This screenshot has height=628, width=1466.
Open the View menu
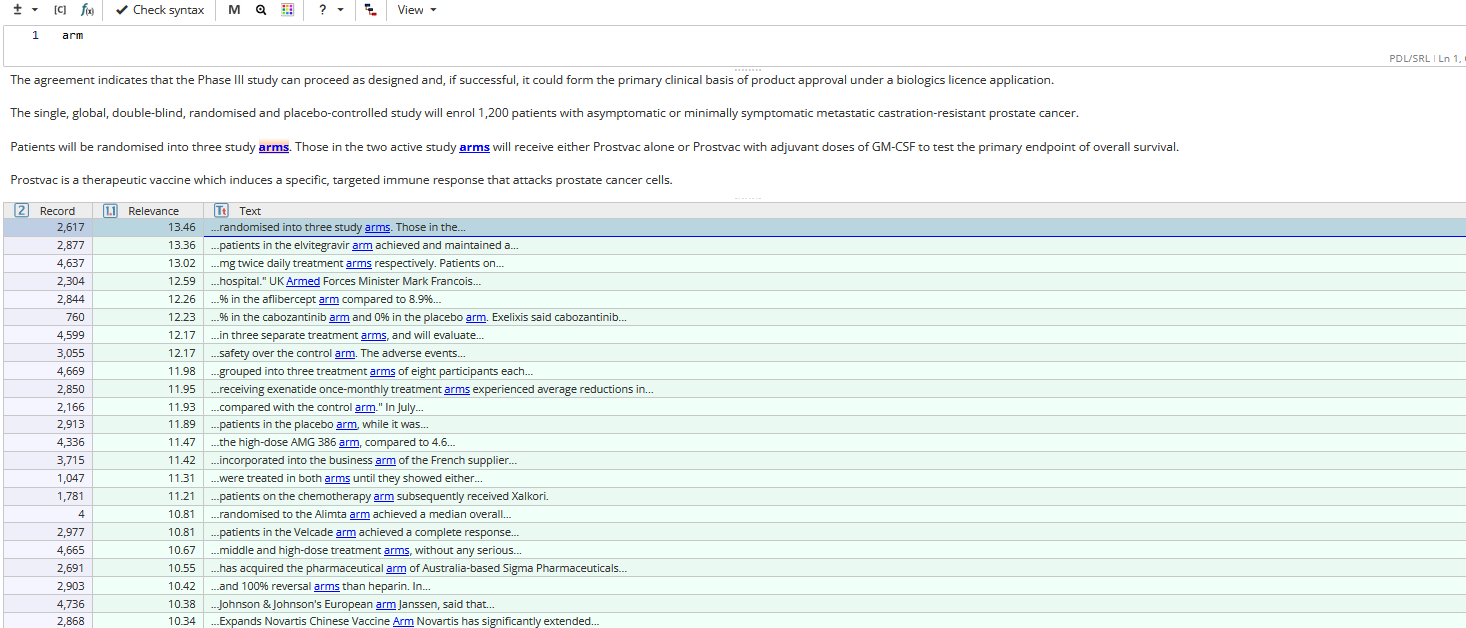tap(416, 10)
